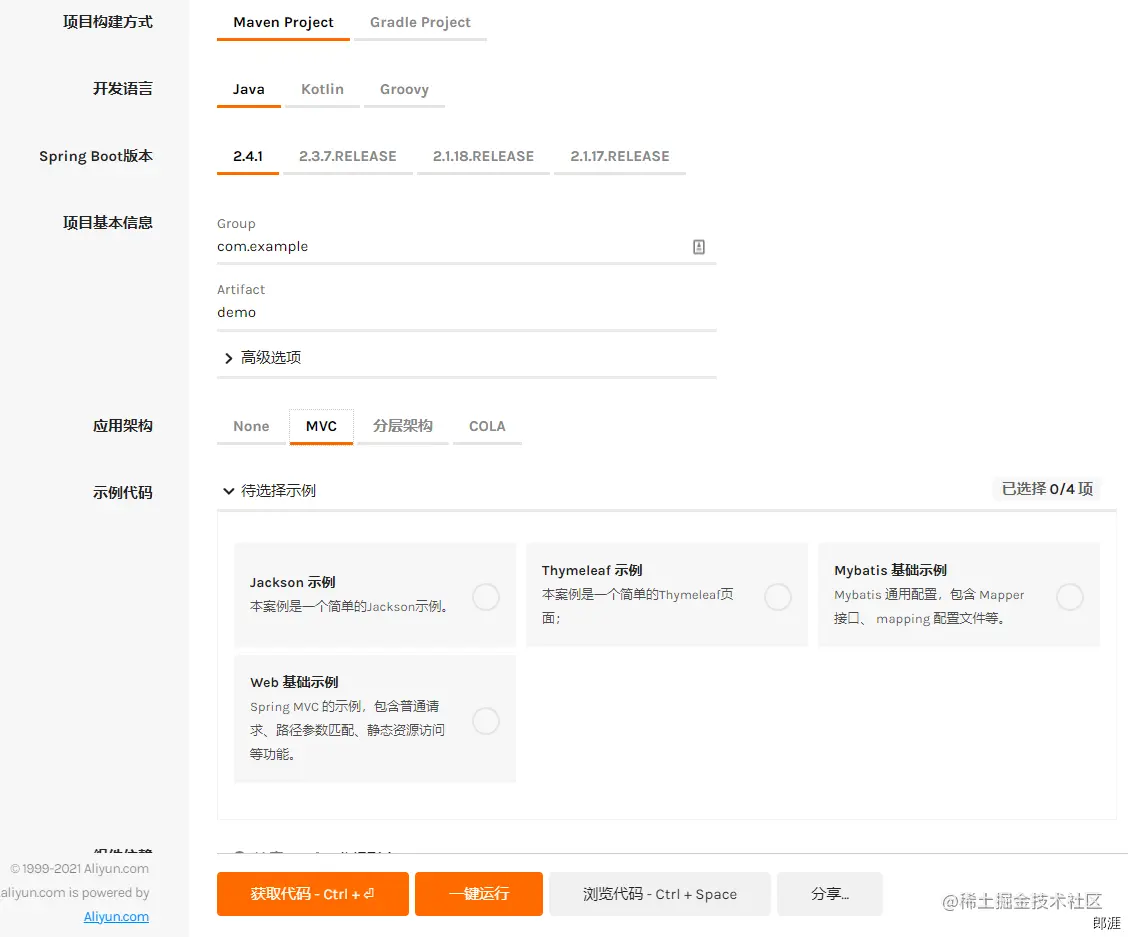Select COLA application architecture
Viewport: 1128px width, 937px height.
pyautogui.click(x=487, y=426)
